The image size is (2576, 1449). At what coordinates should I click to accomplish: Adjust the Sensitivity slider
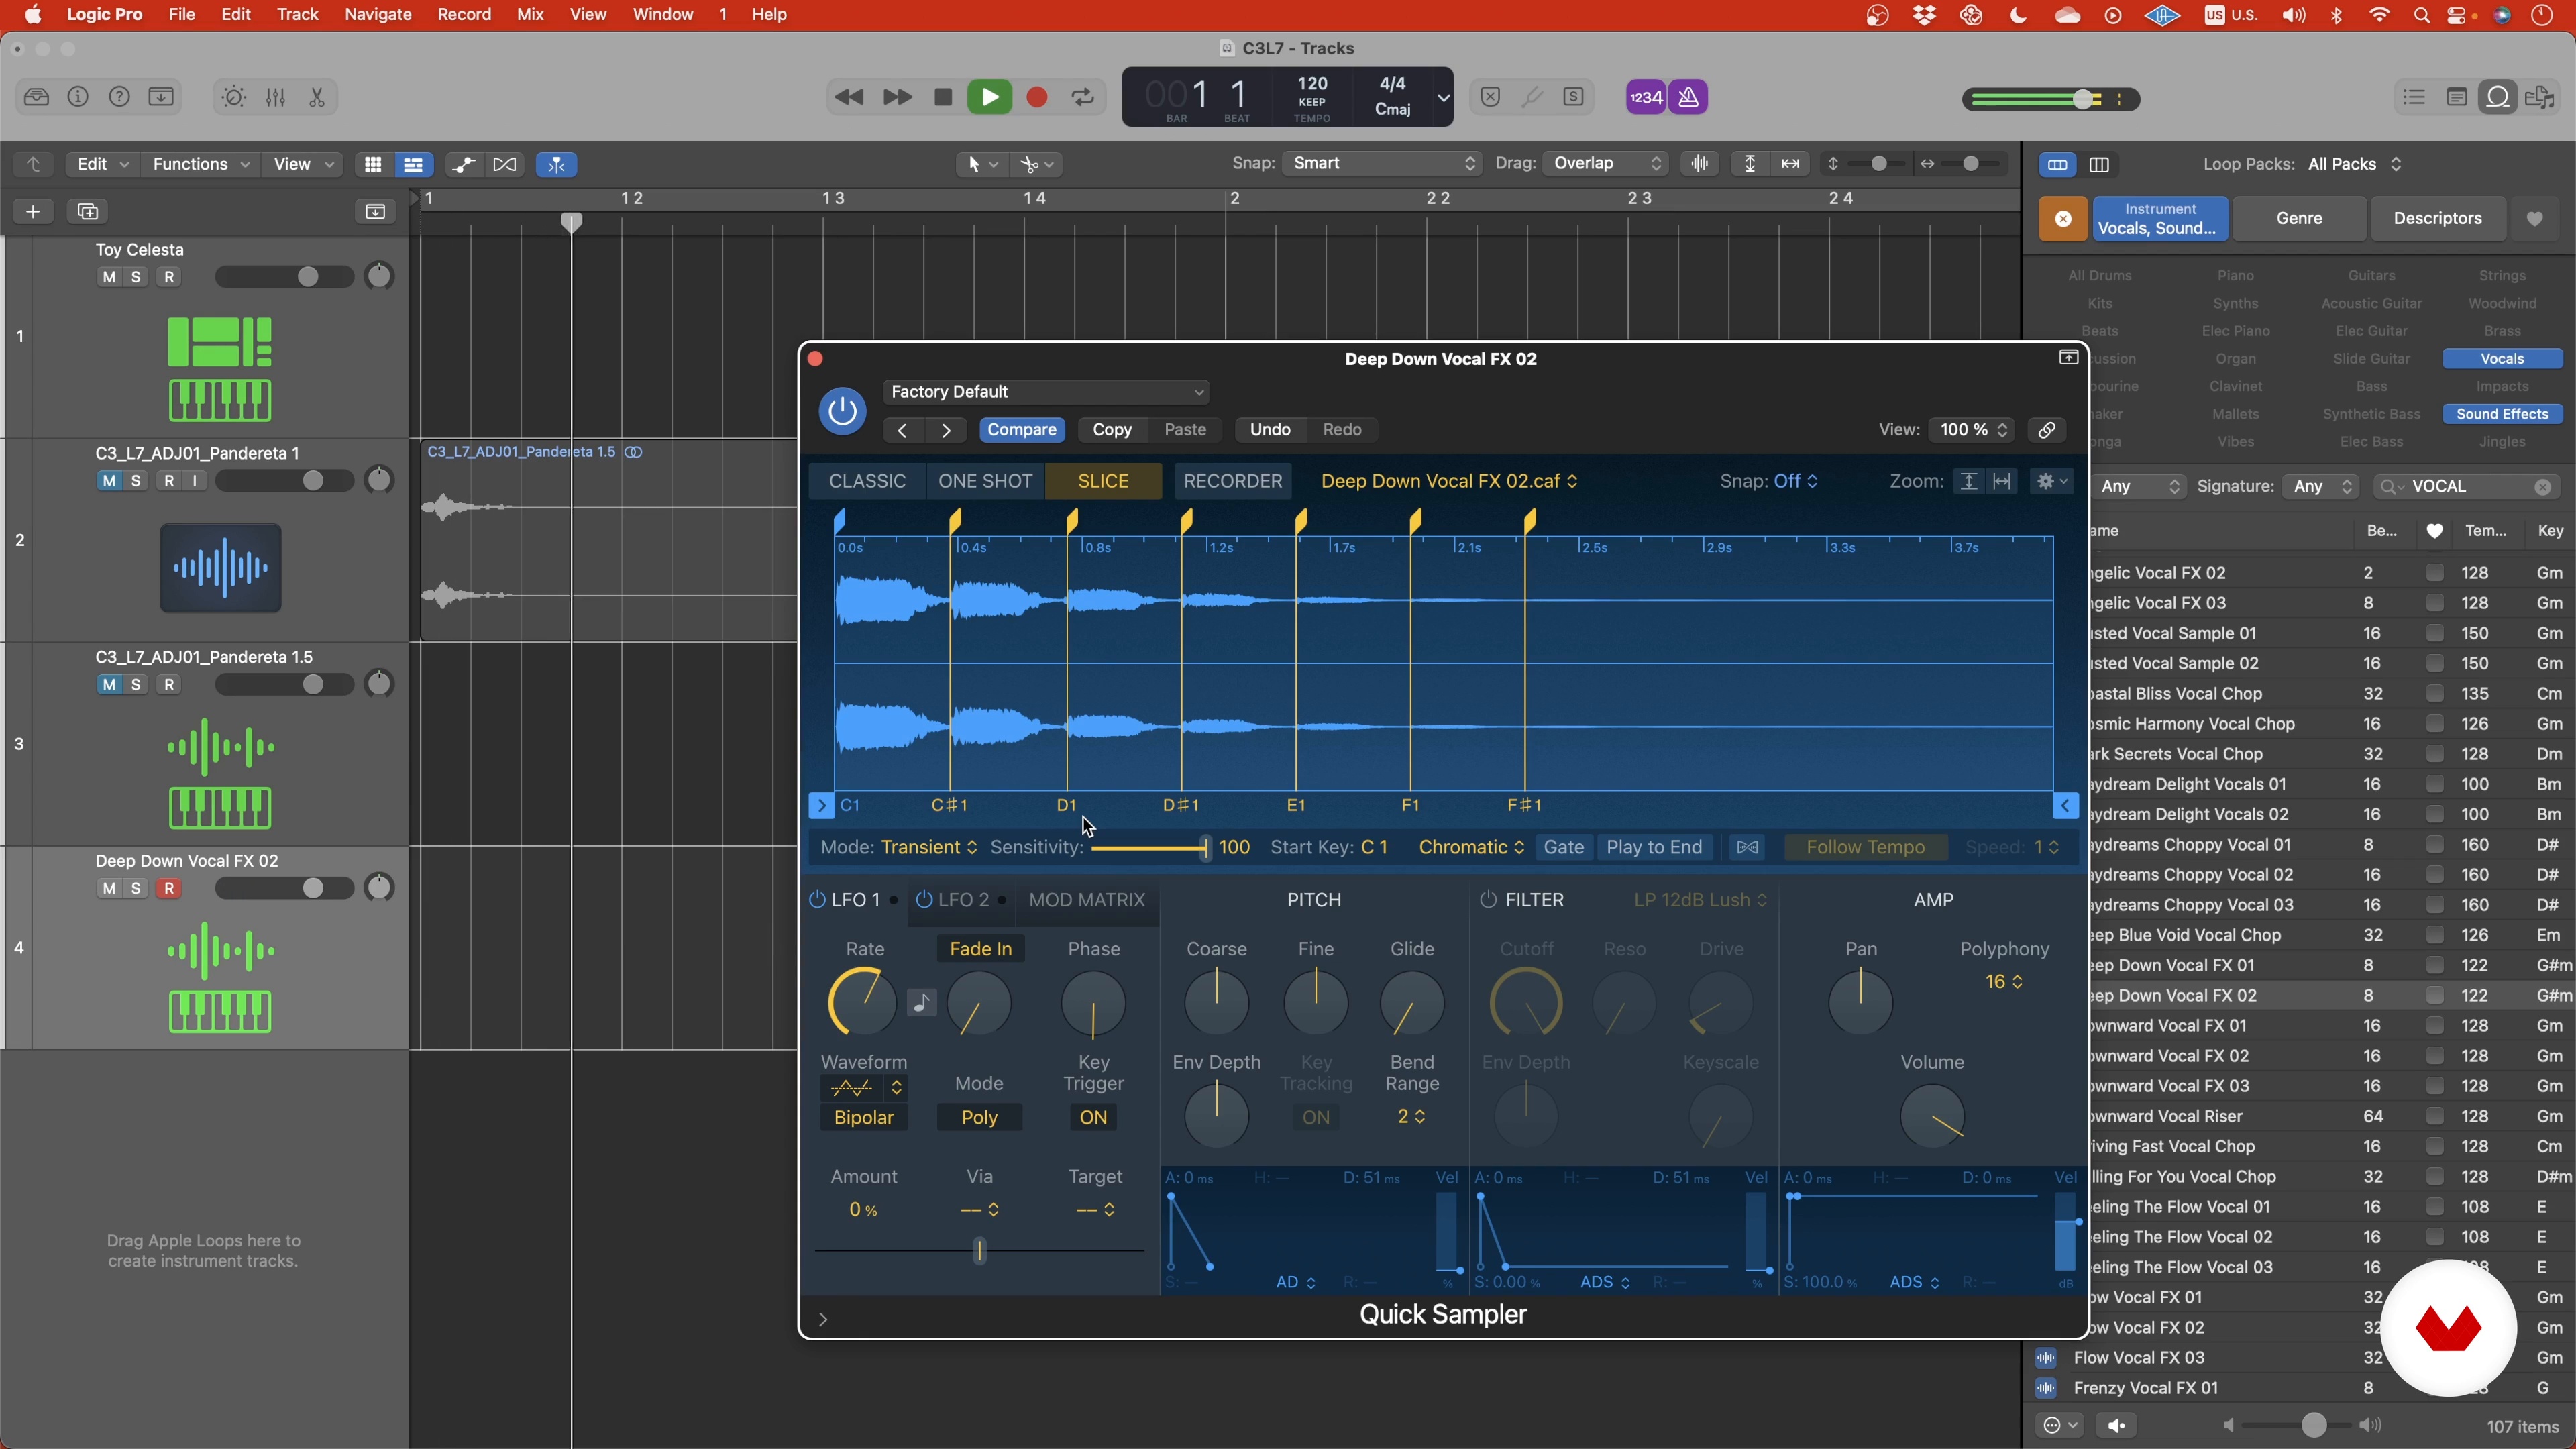pyautogui.click(x=1150, y=849)
